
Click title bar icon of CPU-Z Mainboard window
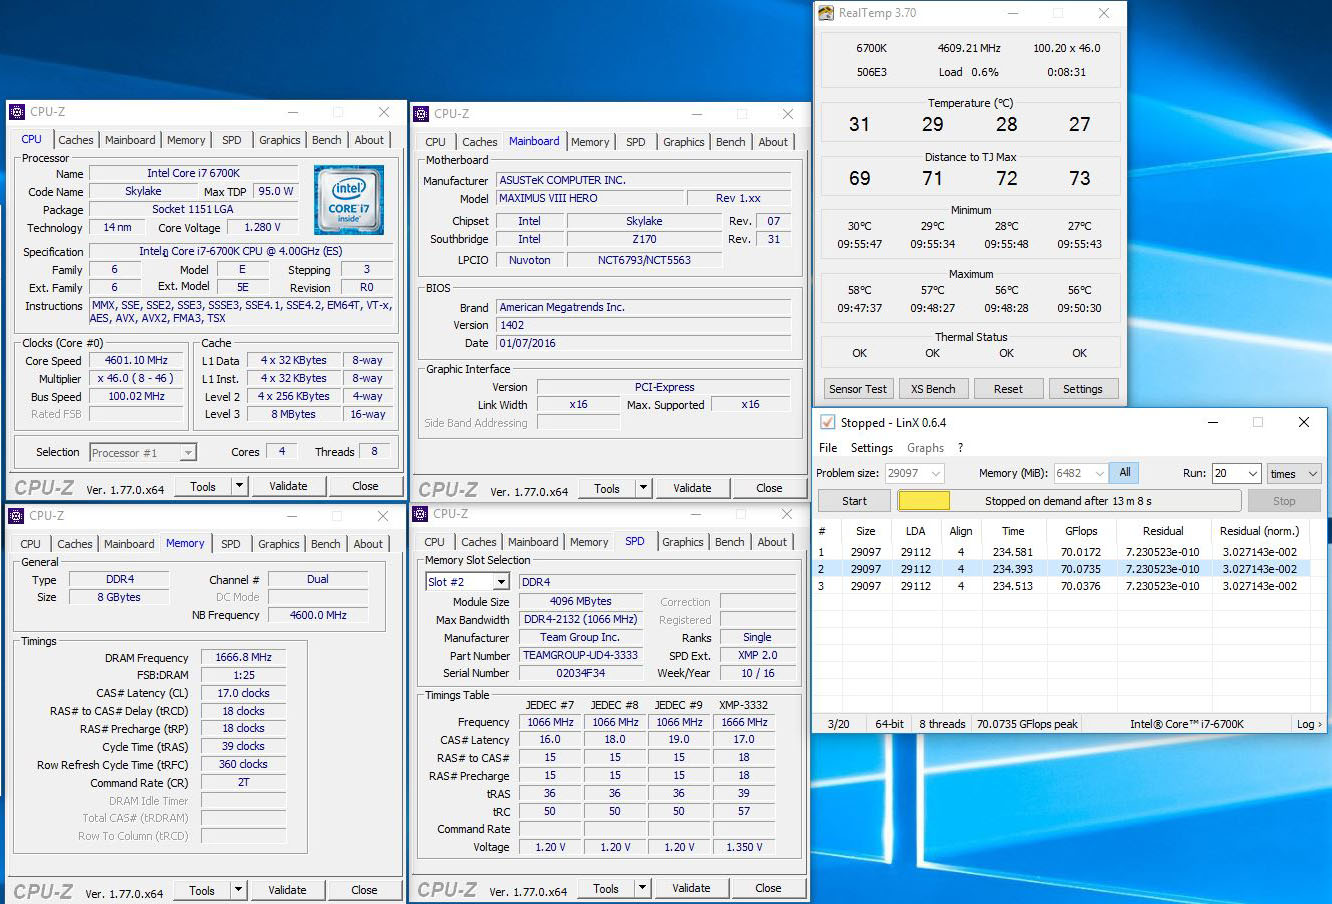421,114
